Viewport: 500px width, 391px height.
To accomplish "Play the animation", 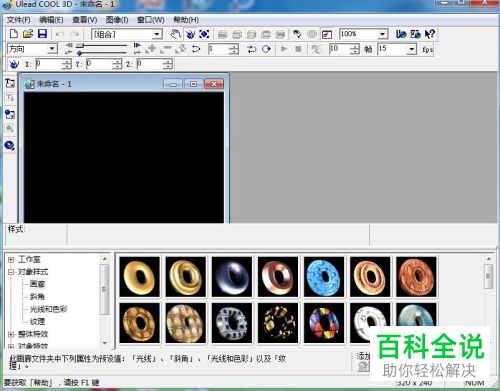I will coord(284,49).
